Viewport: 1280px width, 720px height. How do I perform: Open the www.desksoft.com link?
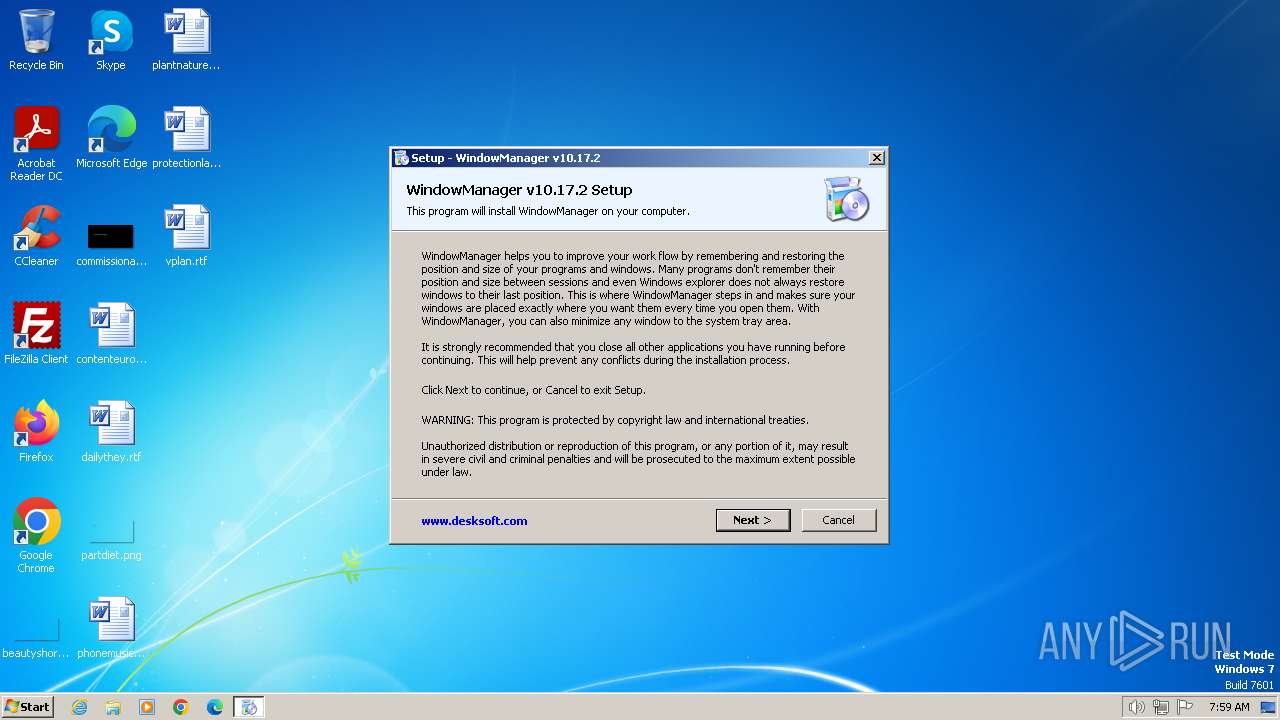point(474,521)
